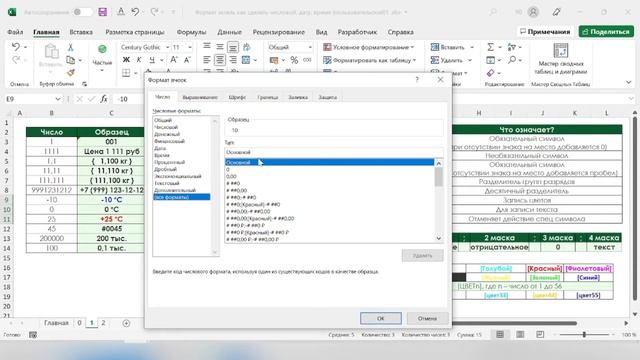Open the Общий number format dropdown

coord(310,47)
